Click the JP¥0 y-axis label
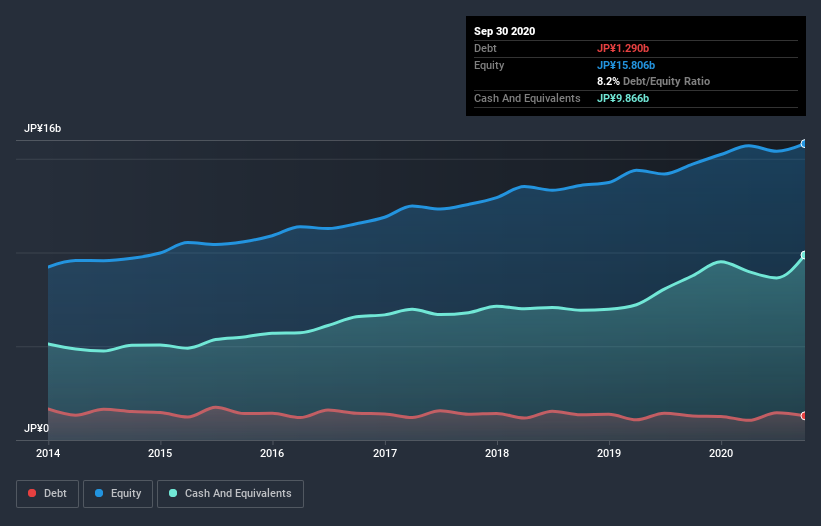This screenshot has width=821, height=526. click(x=36, y=428)
